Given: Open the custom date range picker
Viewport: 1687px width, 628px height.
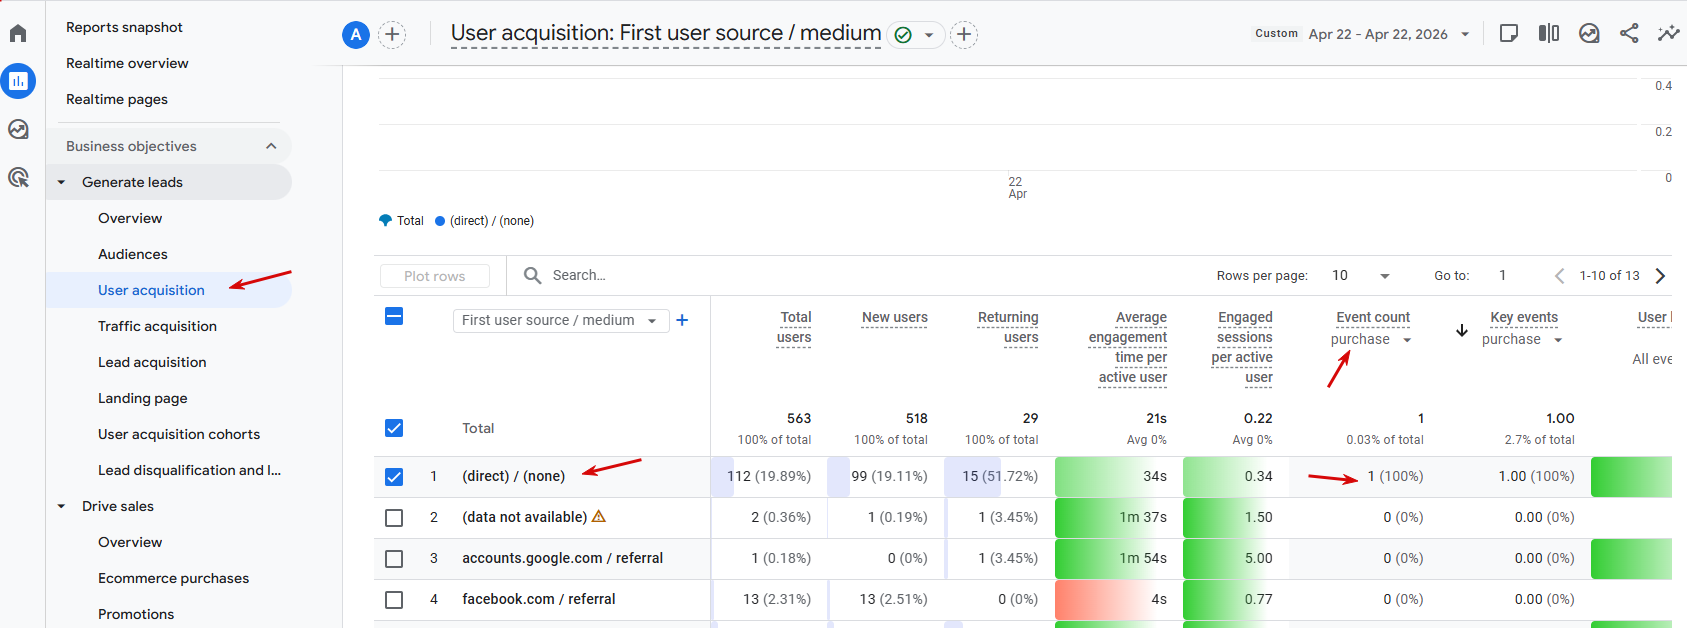Looking at the screenshot, I should coord(1388,34).
